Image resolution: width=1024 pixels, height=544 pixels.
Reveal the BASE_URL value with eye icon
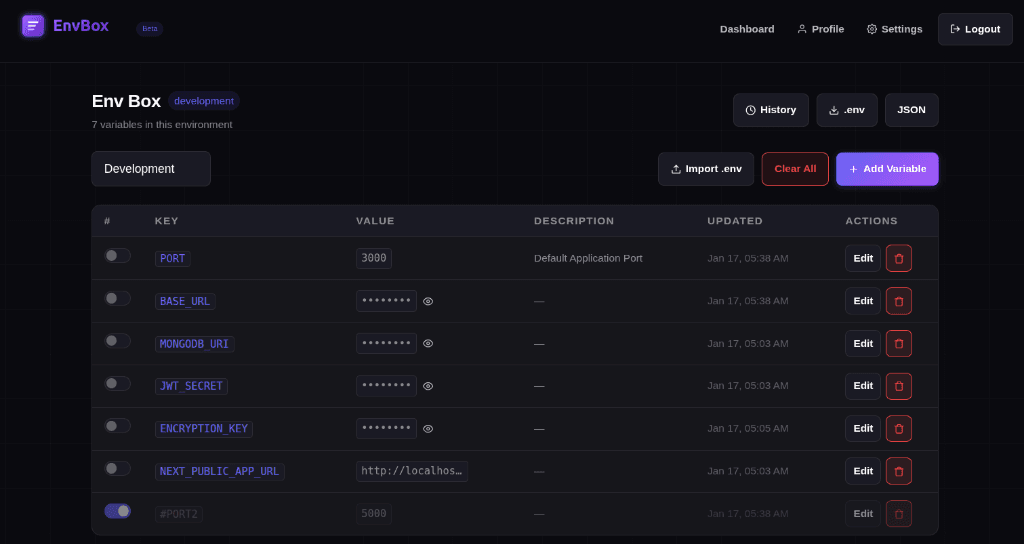(428, 301)
